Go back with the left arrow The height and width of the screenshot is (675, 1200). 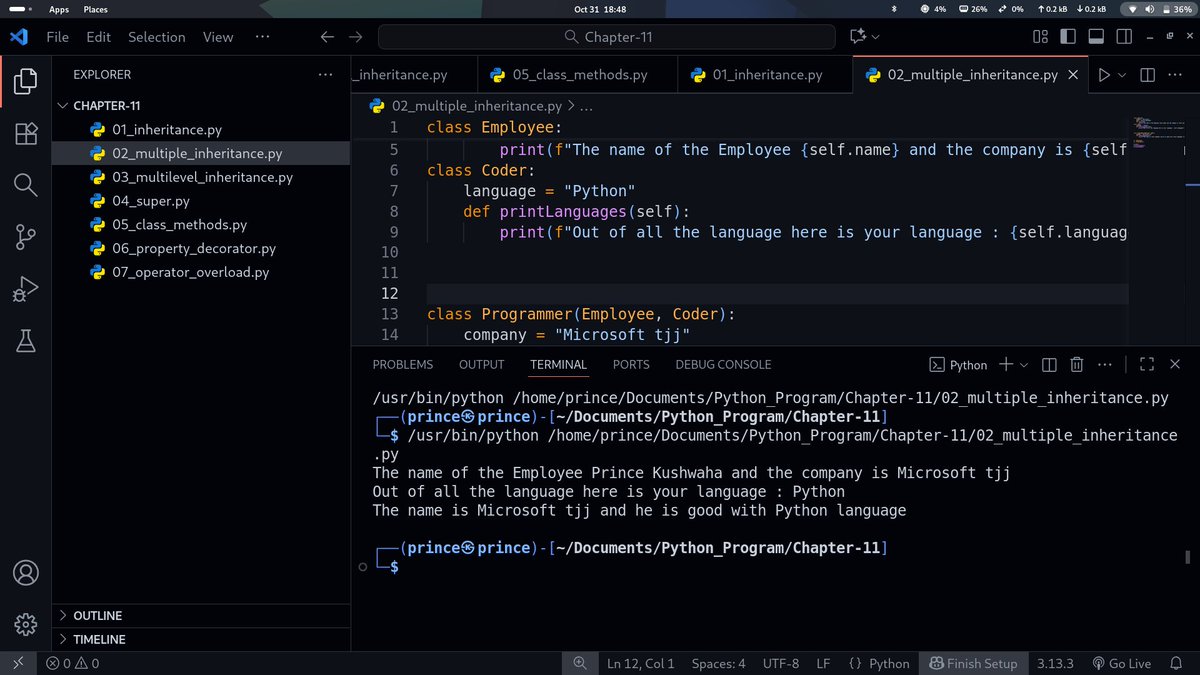327,37
